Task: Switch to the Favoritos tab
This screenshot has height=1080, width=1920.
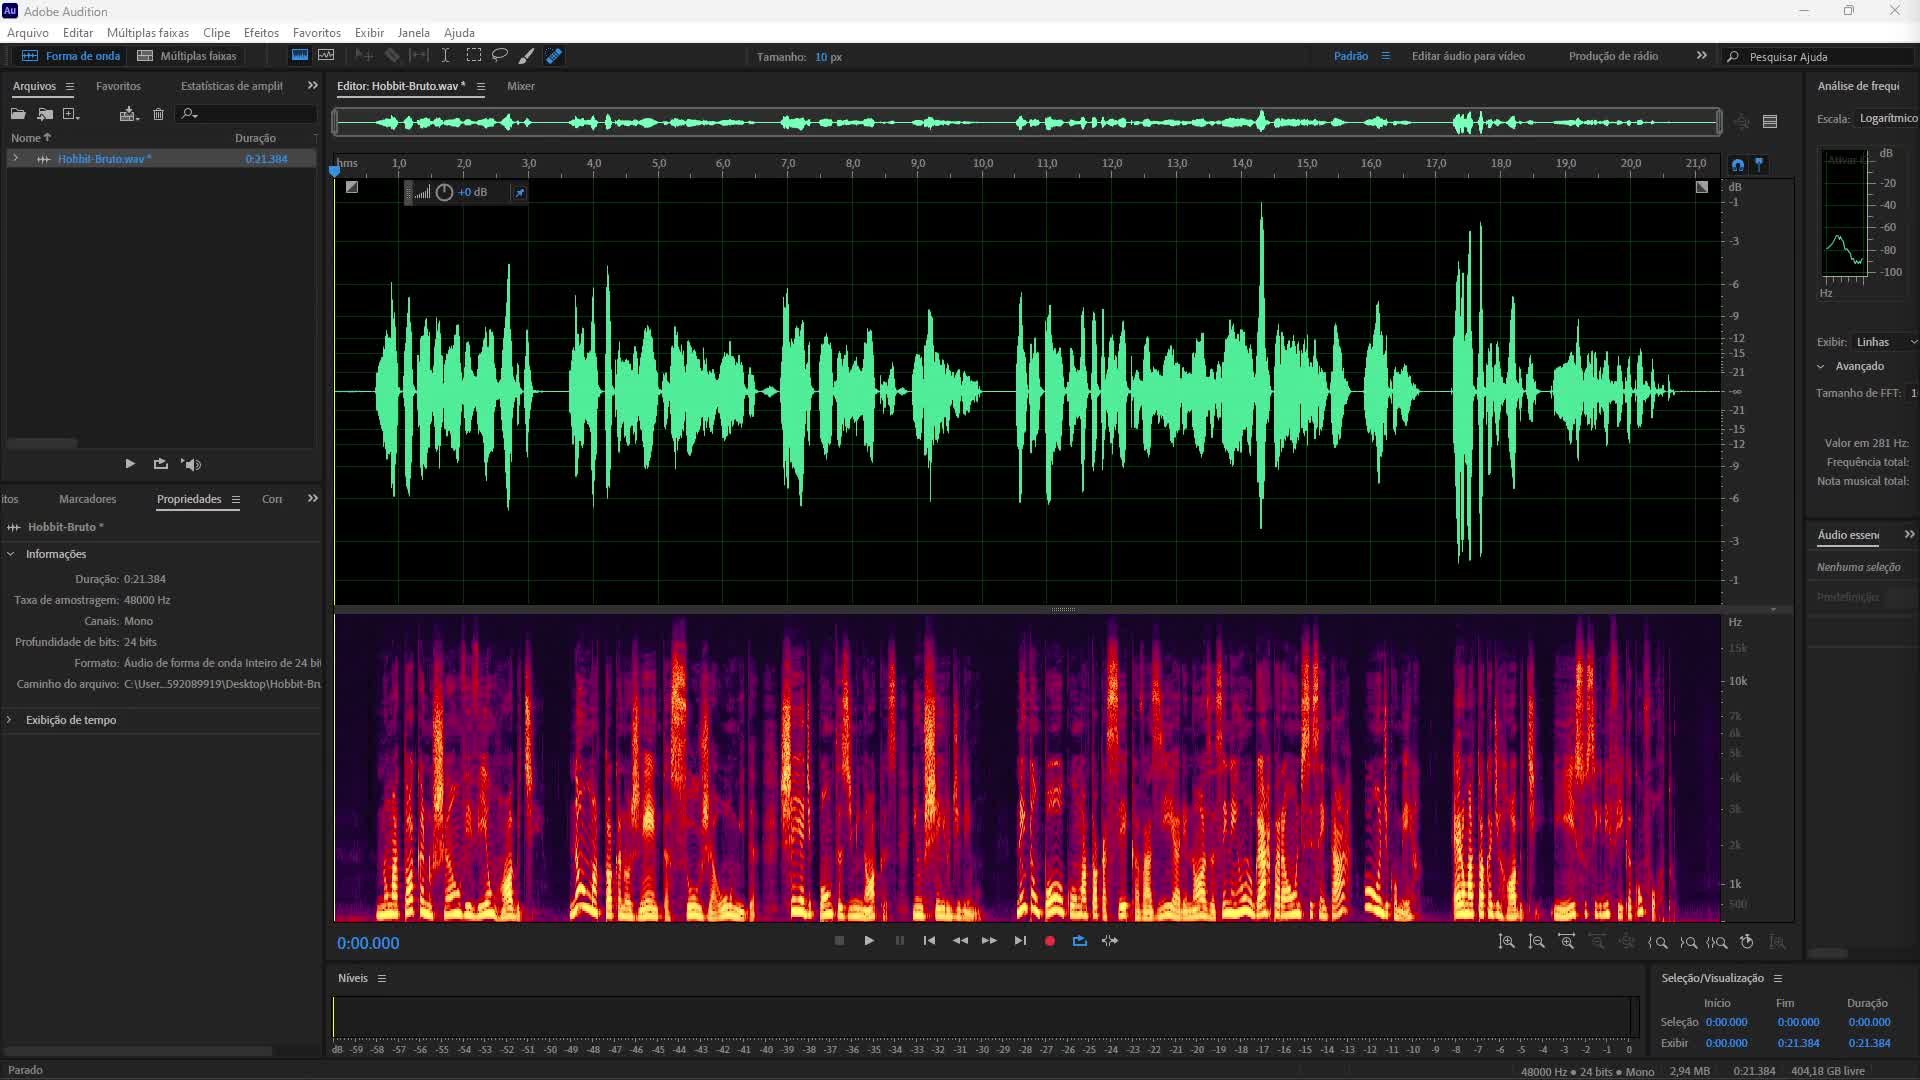Action: pyautogui.click(x=118, y=86)
